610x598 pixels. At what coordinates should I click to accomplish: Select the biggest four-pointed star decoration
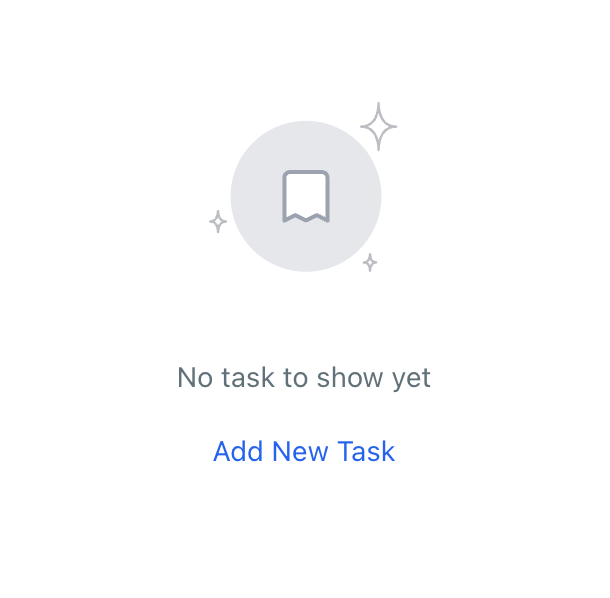point(379,126)
